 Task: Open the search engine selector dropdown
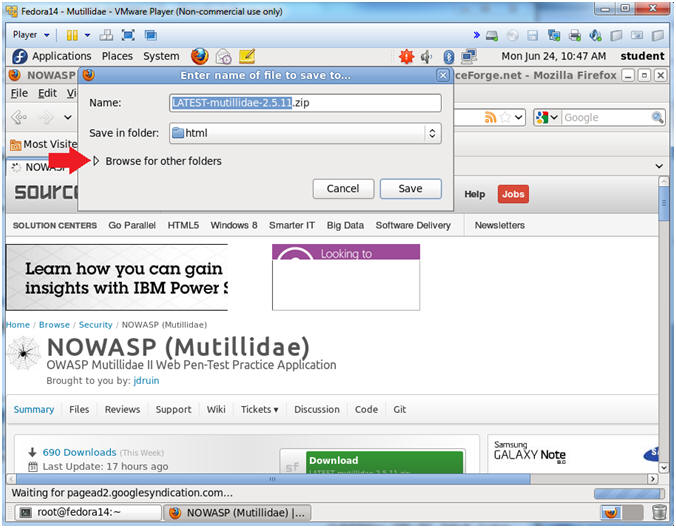pyautogui.click(x=547, y=117)
